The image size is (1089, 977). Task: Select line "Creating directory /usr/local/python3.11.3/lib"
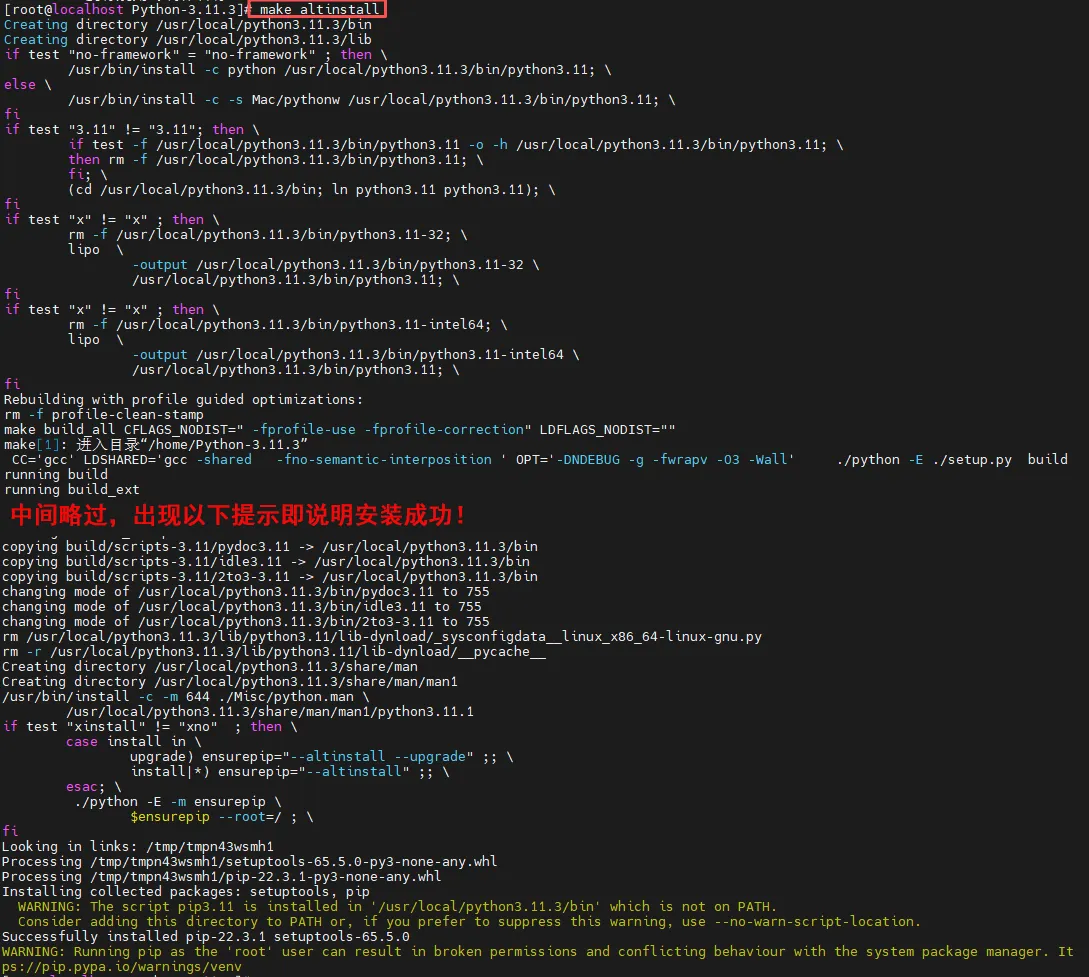pyautogui.click(x=188, y=40)
